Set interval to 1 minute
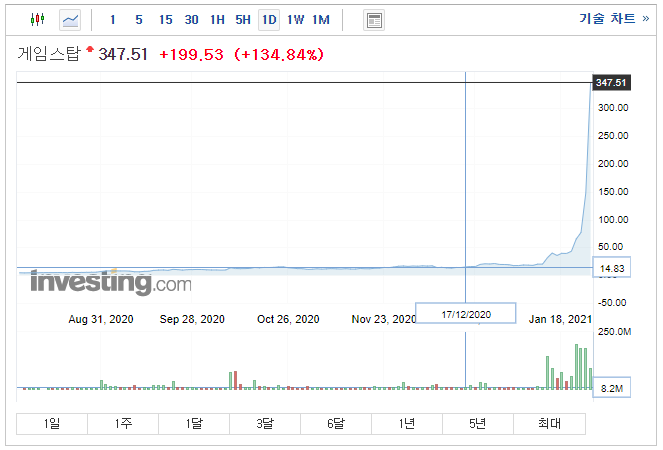This screenshot has width=663, height=450. [112, 20]
